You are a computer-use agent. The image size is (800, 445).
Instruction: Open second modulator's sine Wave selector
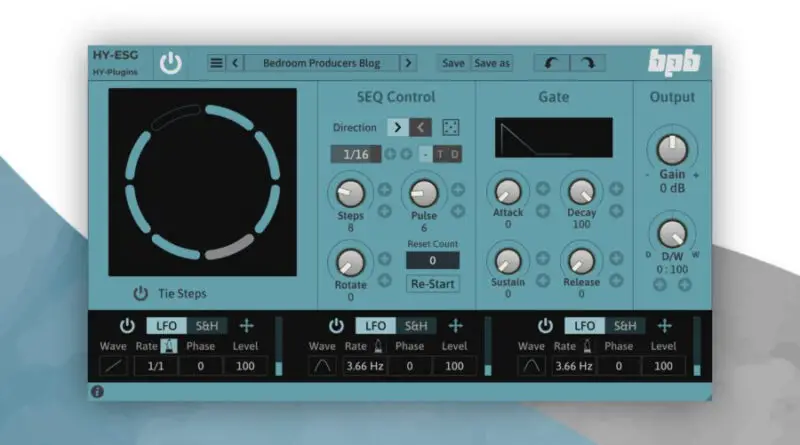pos(322,366)
